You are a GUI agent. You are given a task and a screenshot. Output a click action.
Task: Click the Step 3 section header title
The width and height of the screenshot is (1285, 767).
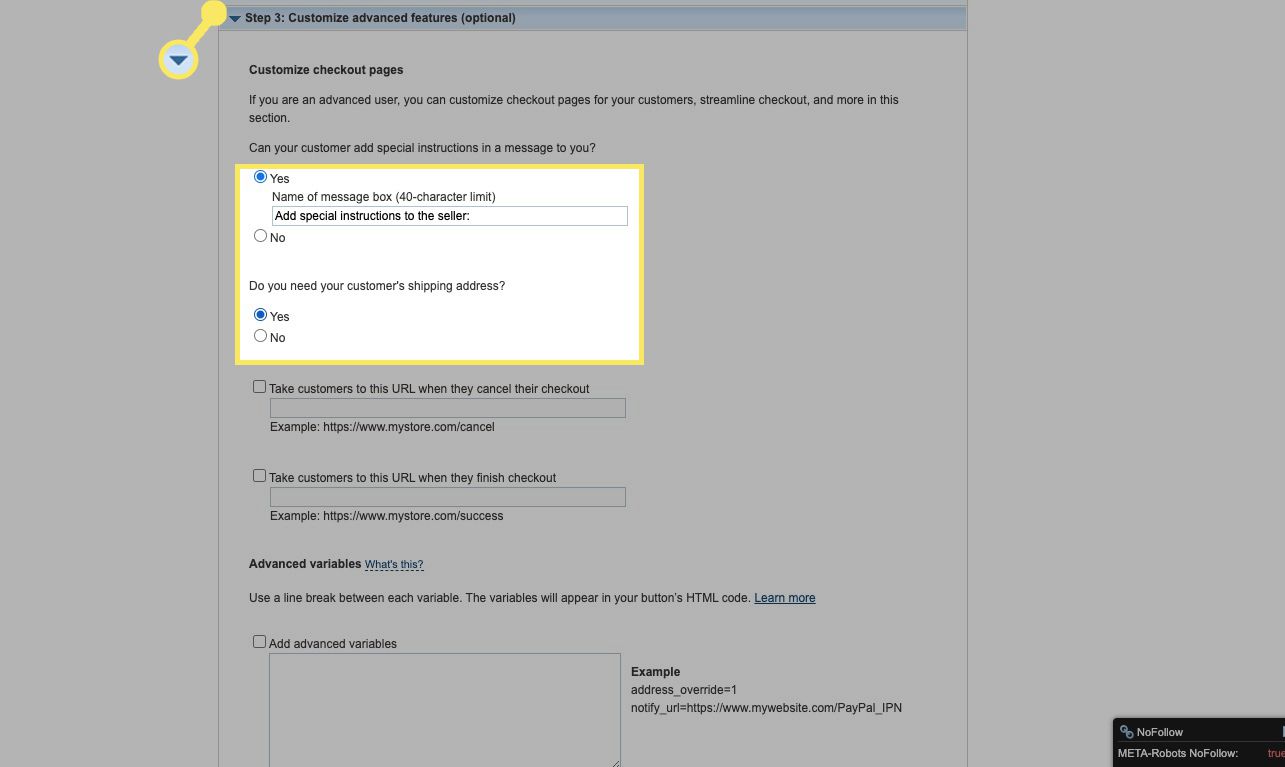pyautogui.click(x=380, y=18)
